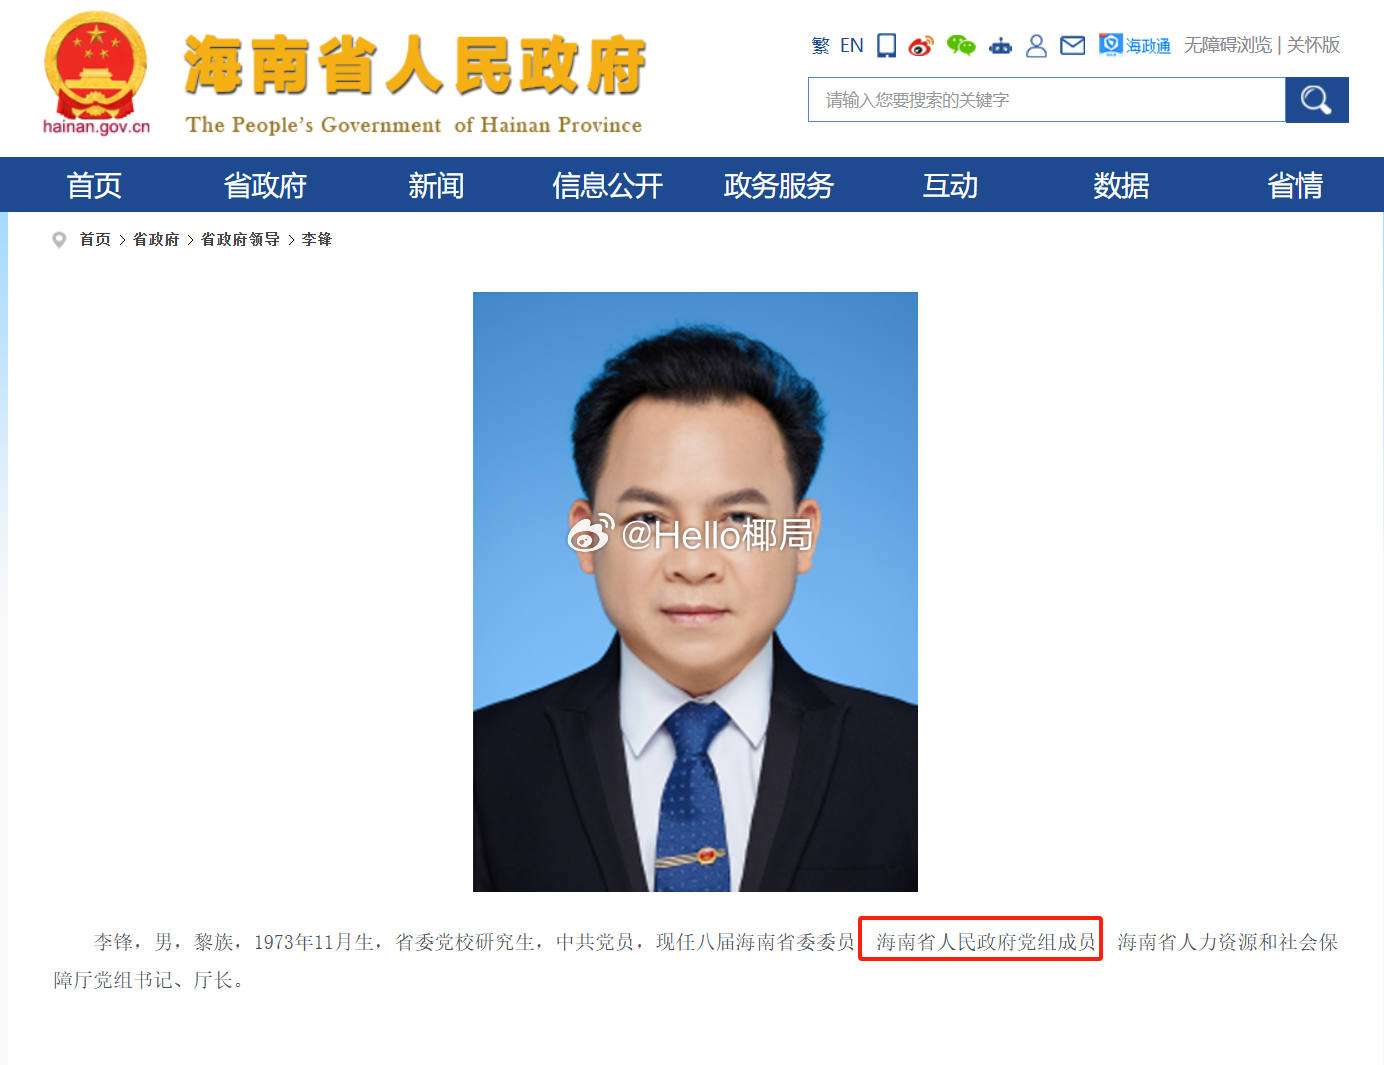
Task: Switch to traditional Chinese 繁
Action: point(820,46)
